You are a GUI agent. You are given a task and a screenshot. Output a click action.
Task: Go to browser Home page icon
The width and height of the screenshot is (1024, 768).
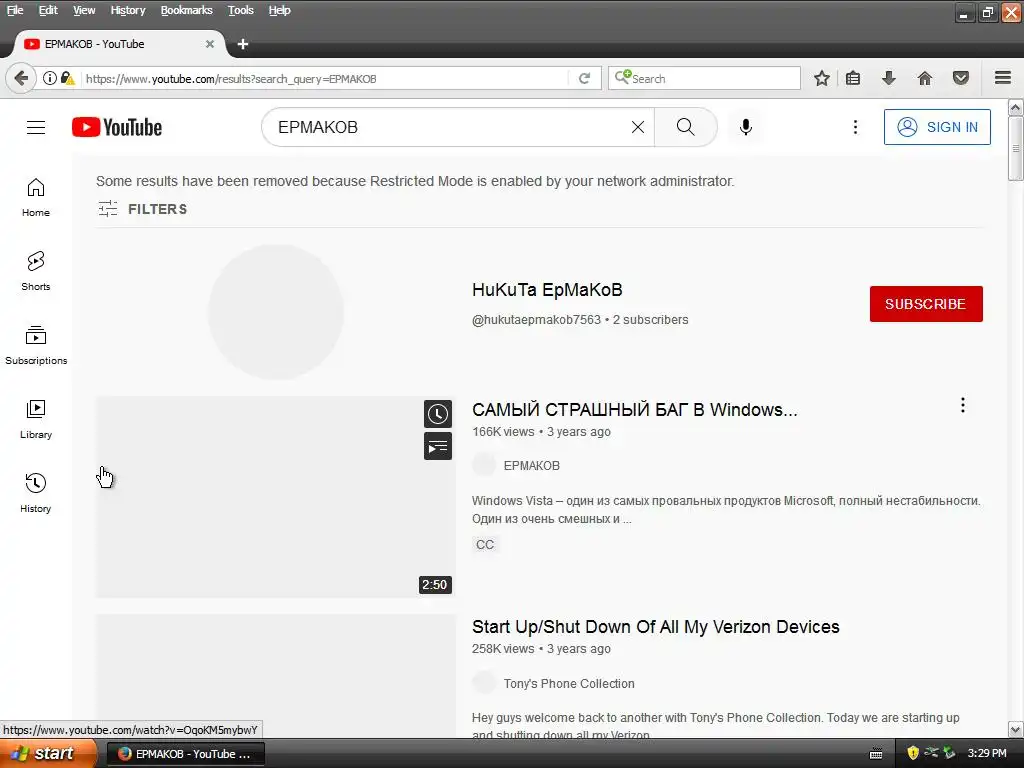pos(925,78)
